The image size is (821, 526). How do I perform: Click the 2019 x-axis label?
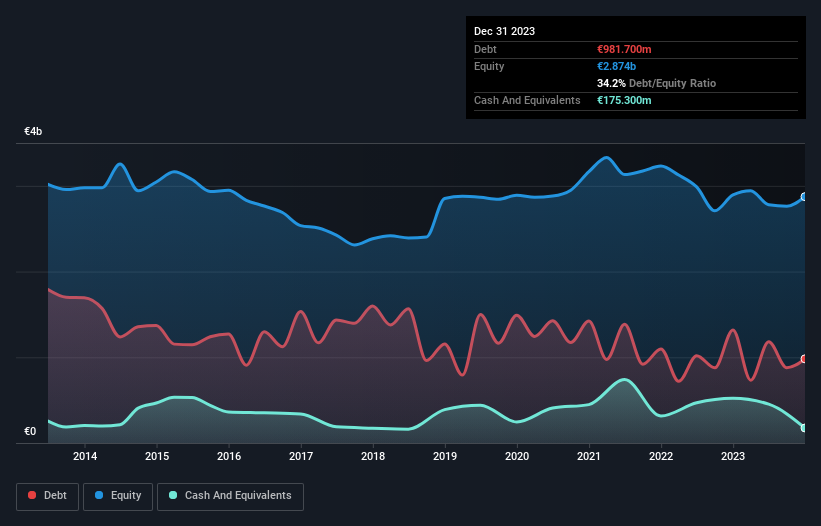445,456
